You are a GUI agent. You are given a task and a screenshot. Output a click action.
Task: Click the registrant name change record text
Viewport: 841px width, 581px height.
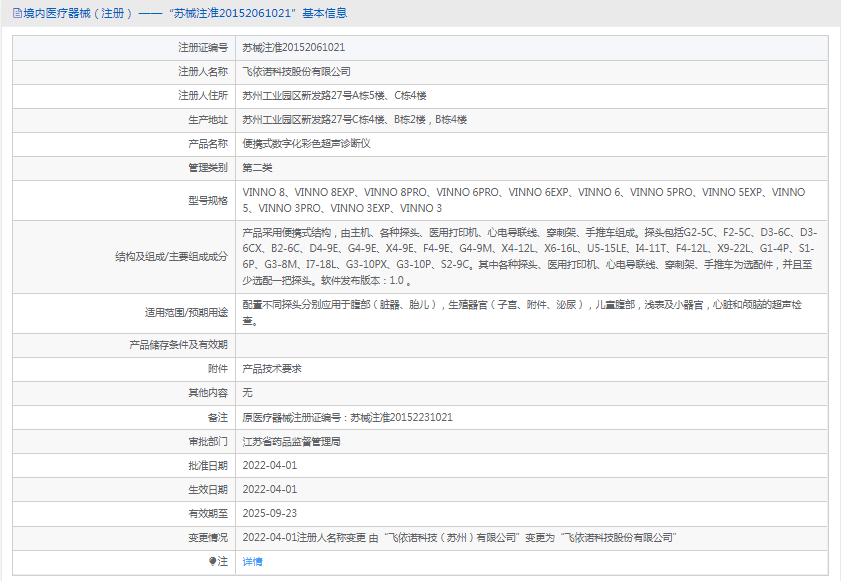pyautogui.click(x=459, y=538)
